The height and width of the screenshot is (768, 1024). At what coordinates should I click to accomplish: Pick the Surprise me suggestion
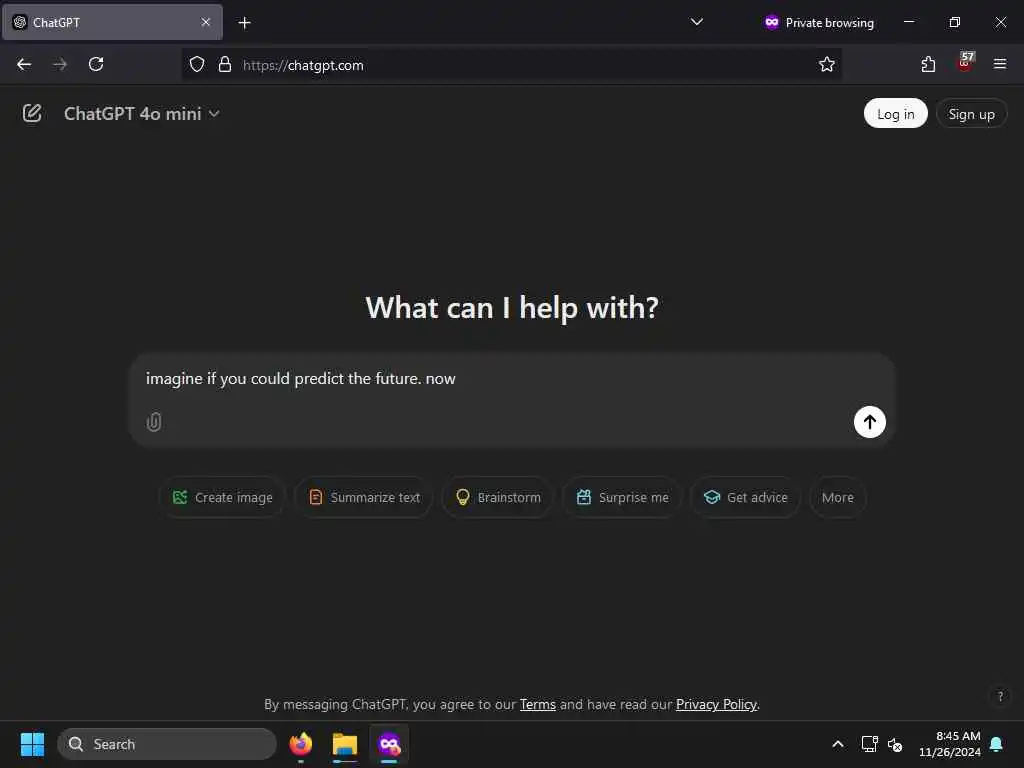coord(622,498)
